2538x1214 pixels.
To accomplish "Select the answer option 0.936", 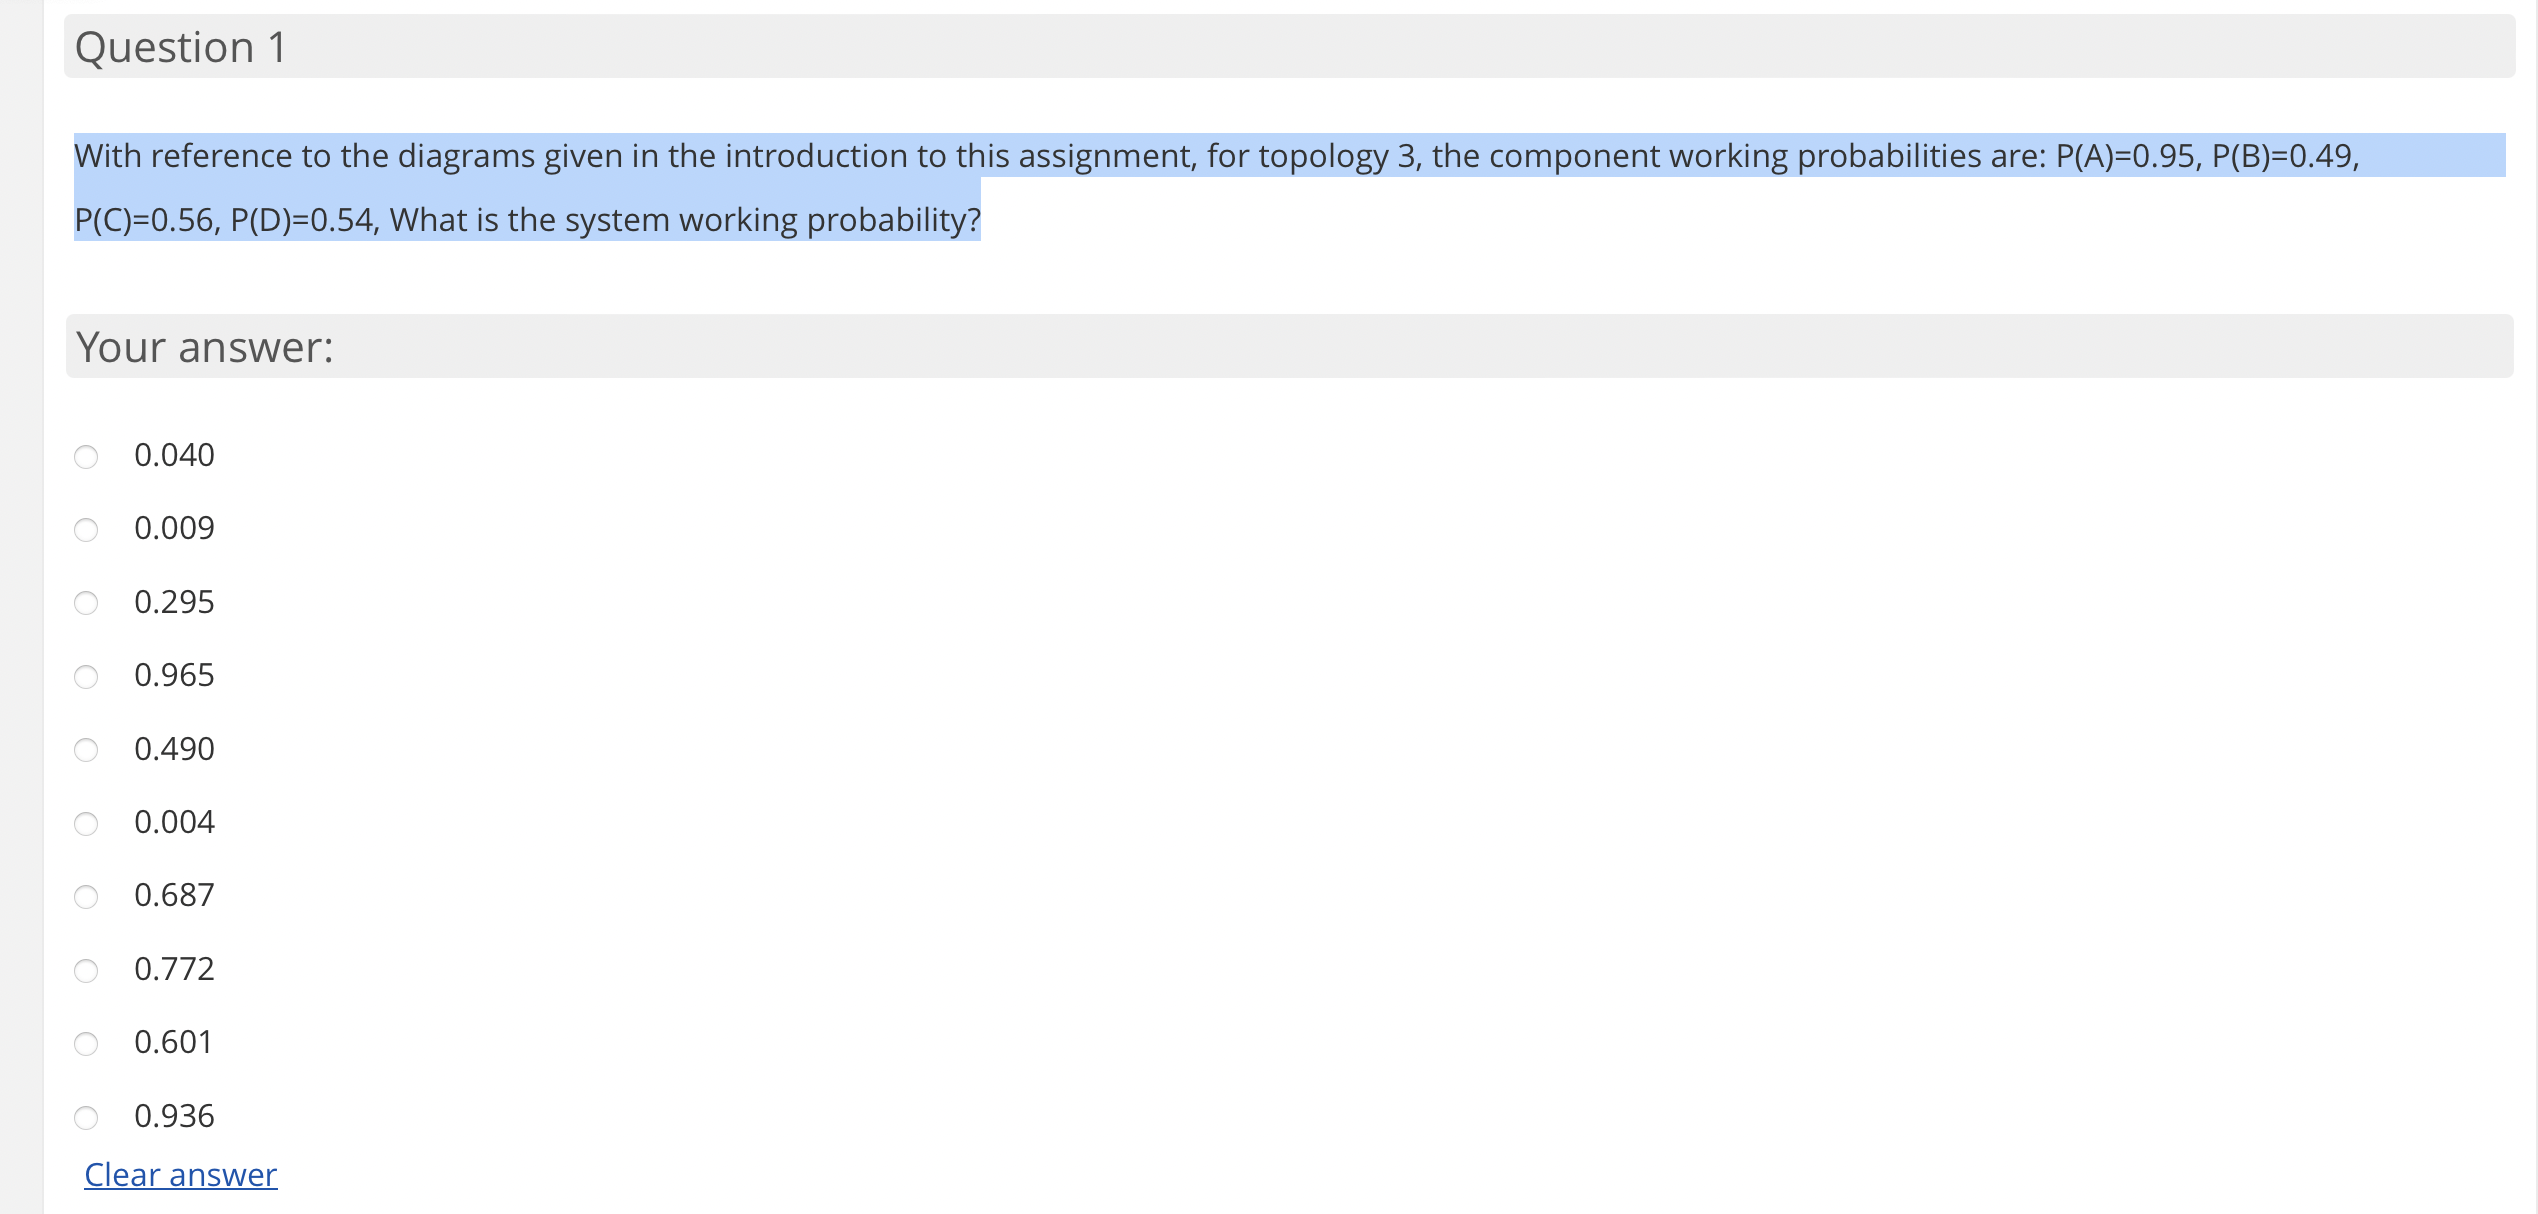I will coord(86,1117).
